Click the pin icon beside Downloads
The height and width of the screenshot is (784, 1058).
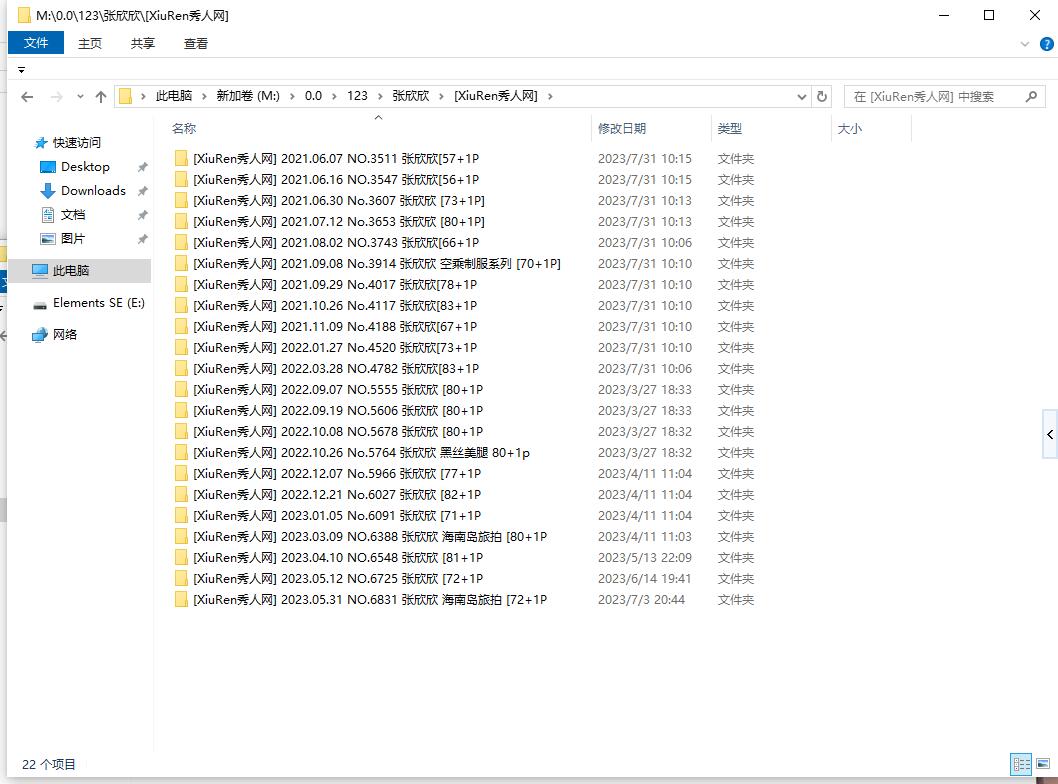[142, 191]
